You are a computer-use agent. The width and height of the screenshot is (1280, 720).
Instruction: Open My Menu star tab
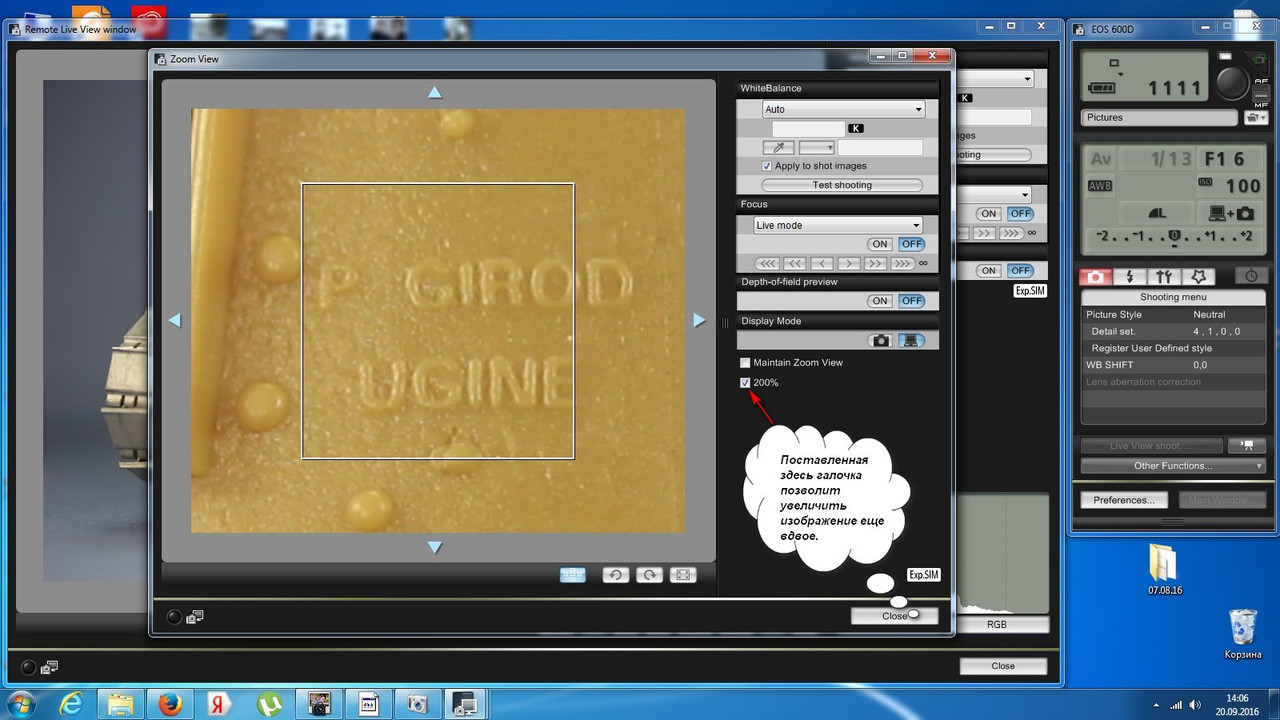pos(1199,277)
